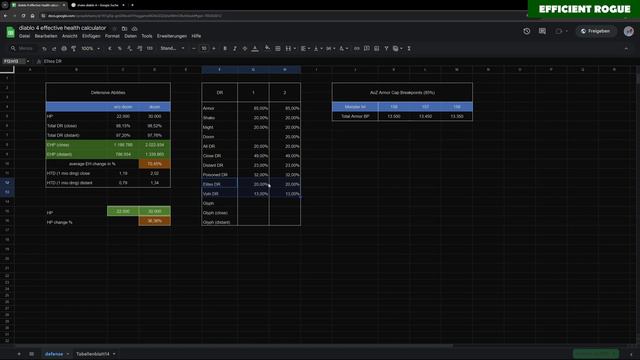Viewport: 640px width, 360px height.
Task: Click the formula bar showing Elites DR
Action: (x=53, y=61)
